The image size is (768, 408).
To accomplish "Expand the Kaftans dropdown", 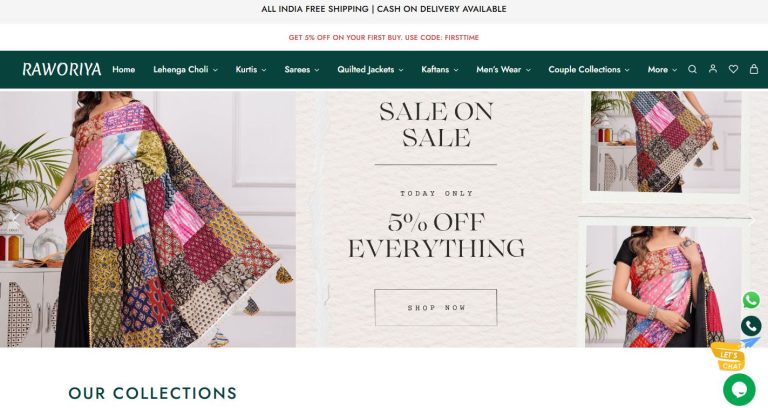I will (x=441, y=70).
